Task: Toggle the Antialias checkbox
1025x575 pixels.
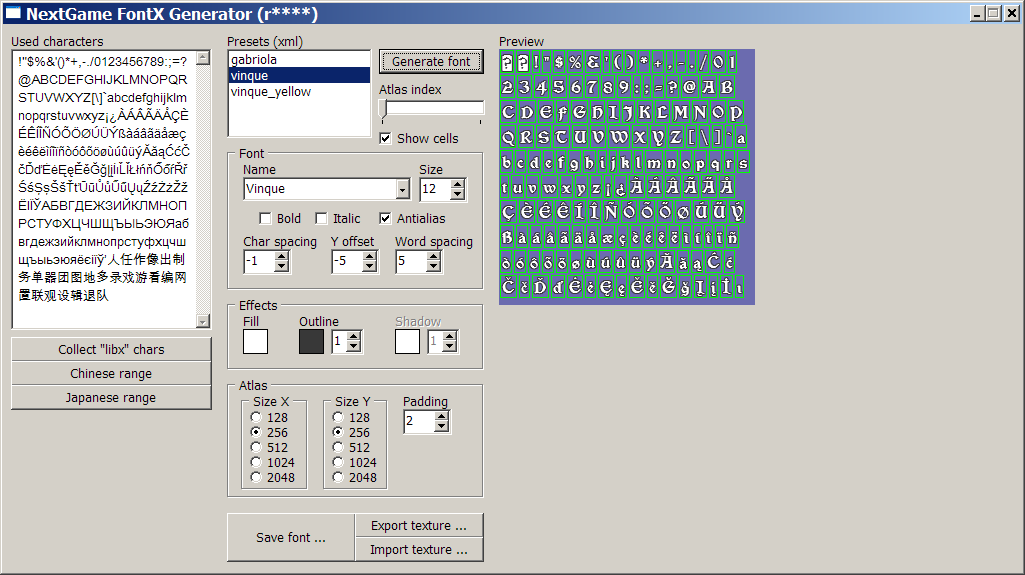Action: pos(385,218)
